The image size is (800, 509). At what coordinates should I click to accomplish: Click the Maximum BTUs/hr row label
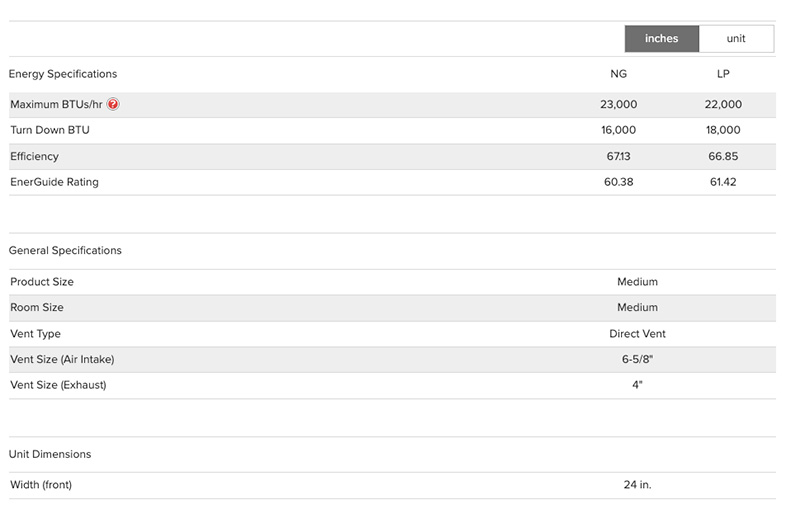[x=56, y=104]
